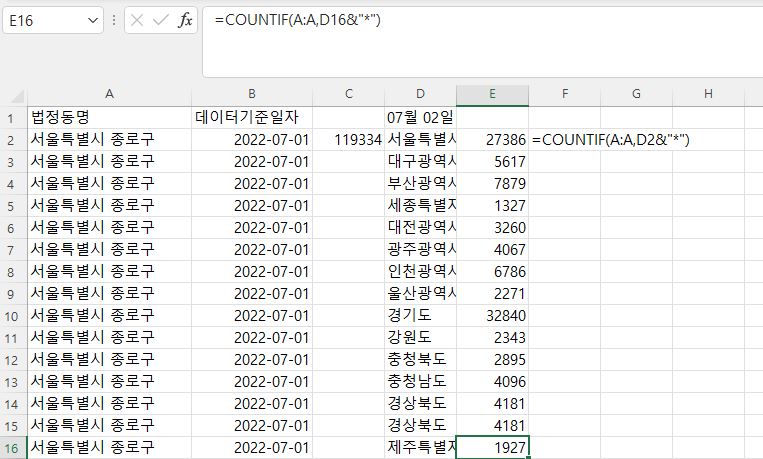The height and width of the screenshot is (459, 763).
Task: Select column E header
Action: 492,94
